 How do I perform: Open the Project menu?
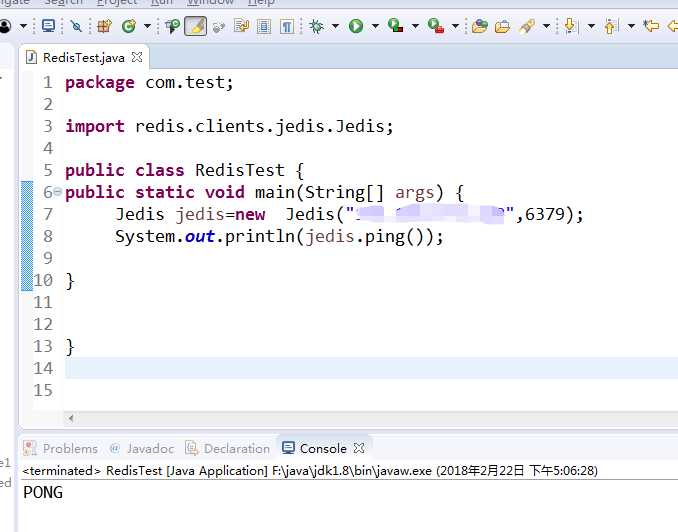(x=117, y=2)
